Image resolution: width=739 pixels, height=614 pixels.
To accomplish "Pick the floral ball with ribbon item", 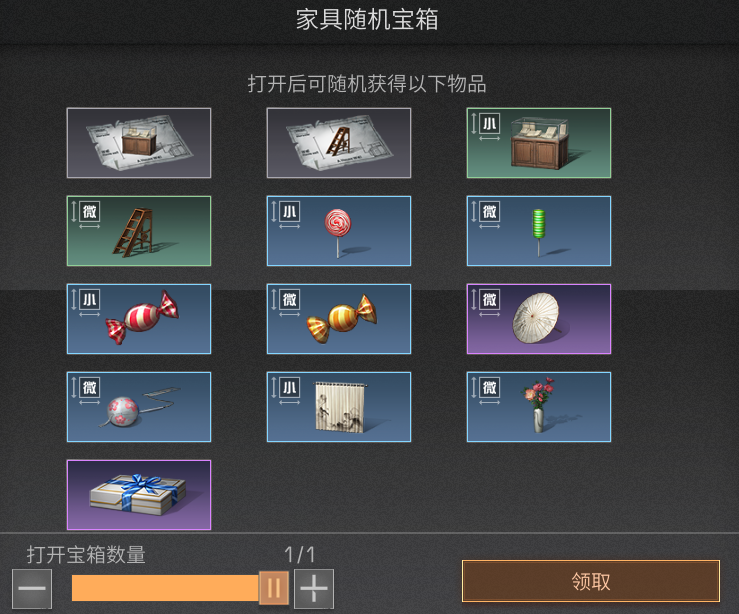I will (x=139, y=407).
